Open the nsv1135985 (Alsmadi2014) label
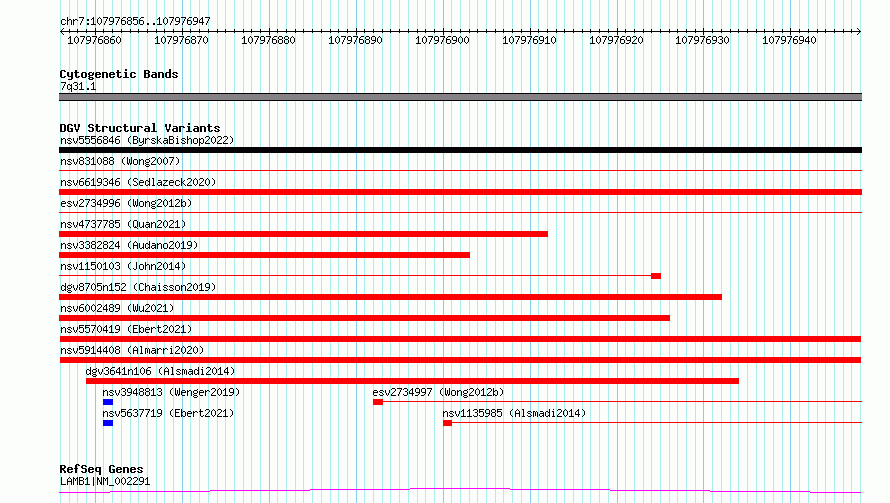The height and width of the screenshot is (503, 890). (x=514, y=413)
